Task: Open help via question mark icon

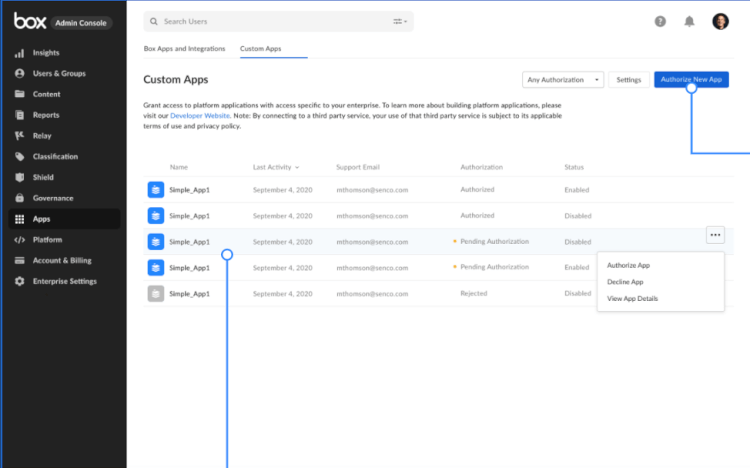Action: pos(660,22)
